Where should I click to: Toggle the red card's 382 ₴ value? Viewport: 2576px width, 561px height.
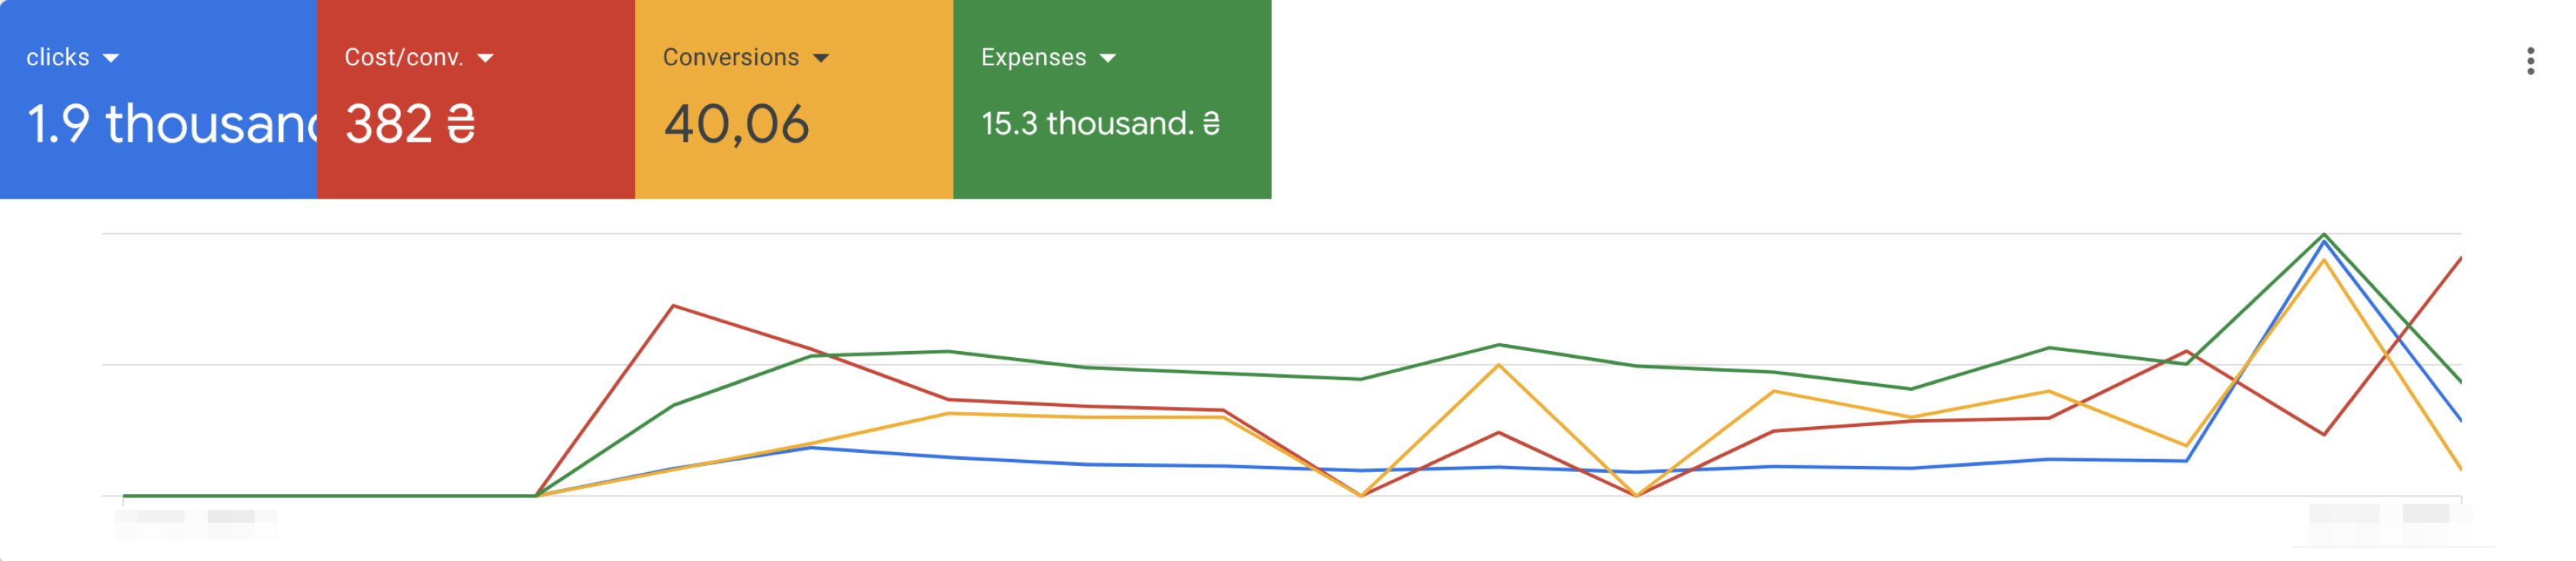410,124
